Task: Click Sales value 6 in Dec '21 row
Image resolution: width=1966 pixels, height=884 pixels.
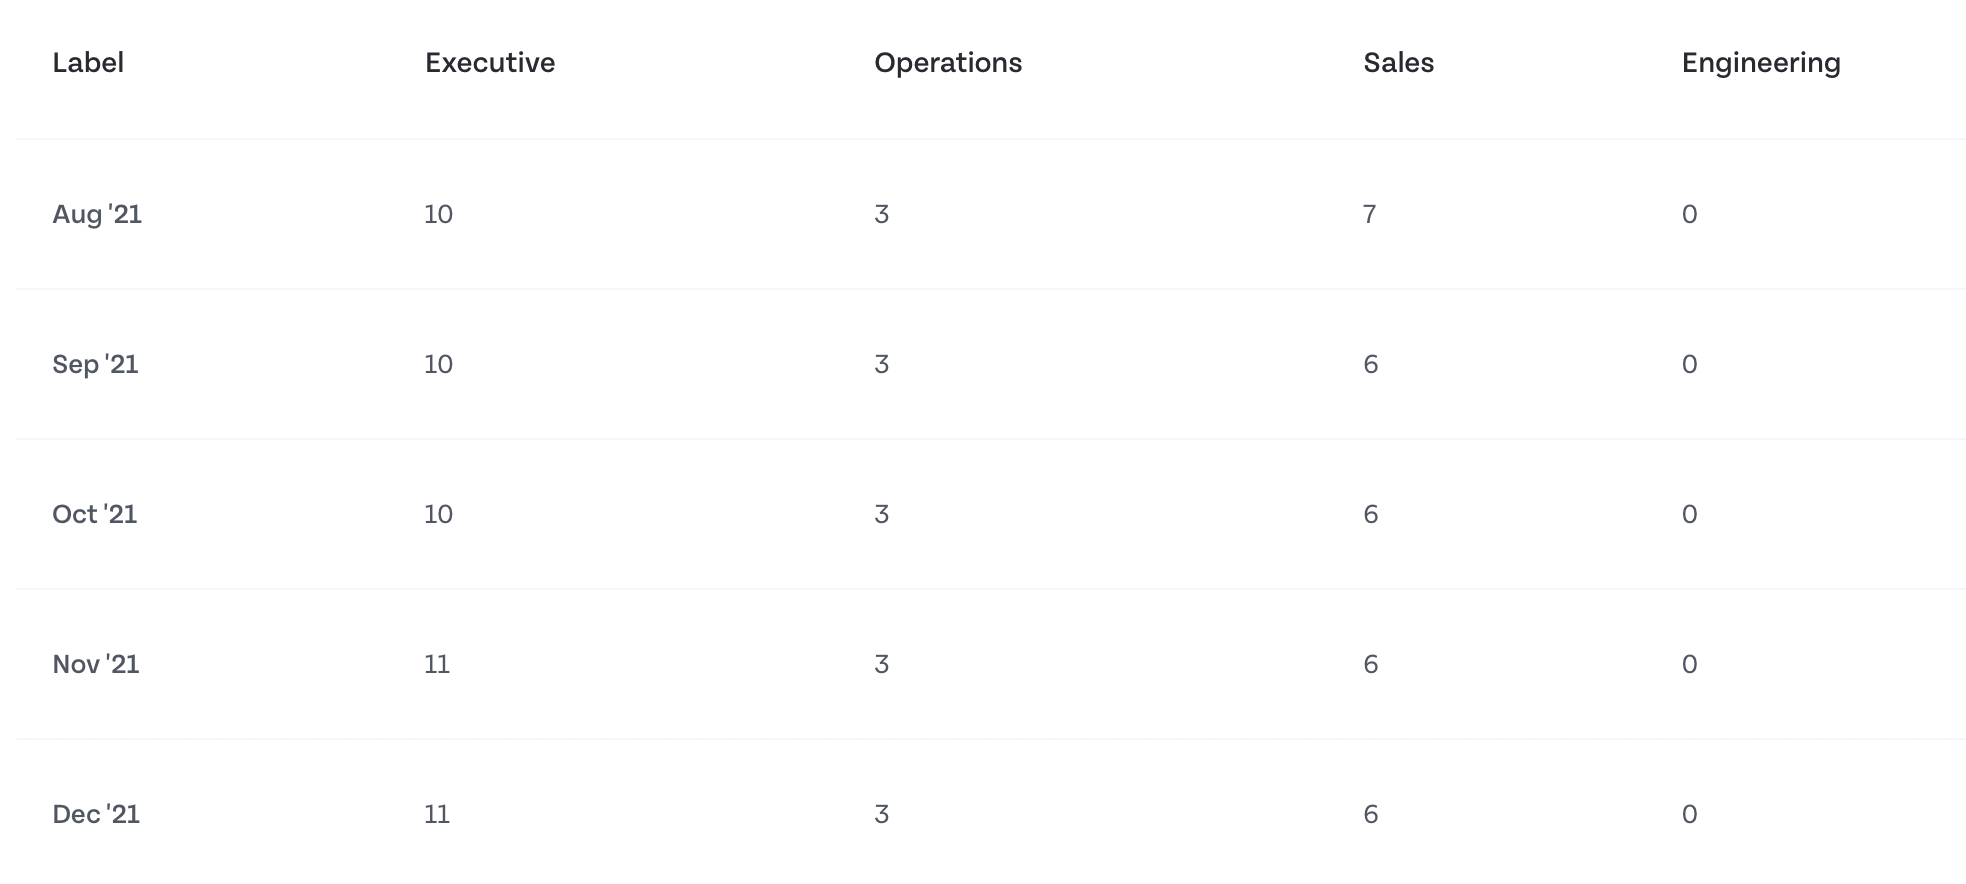Action: tap(1370, 814)
